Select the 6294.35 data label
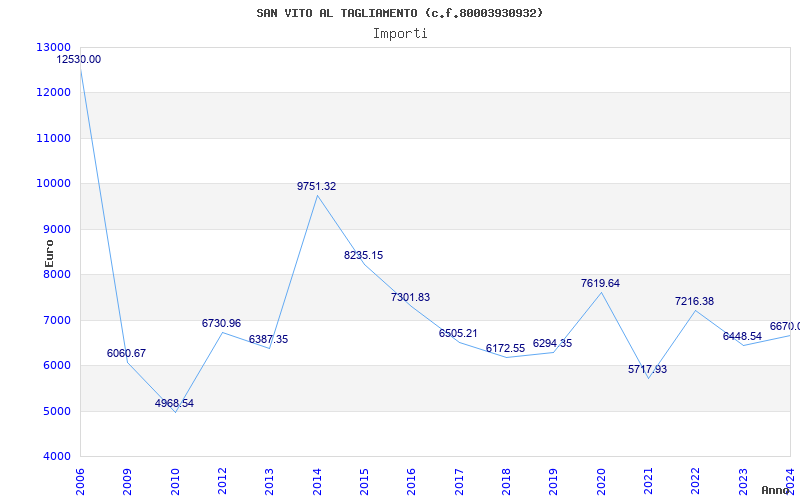Viewport: 800px width, 500px height. [553, 343]
